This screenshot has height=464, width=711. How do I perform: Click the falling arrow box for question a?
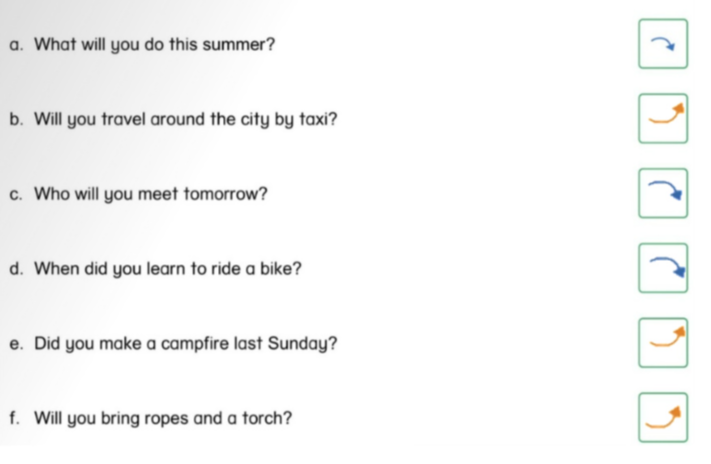[663, 44]
